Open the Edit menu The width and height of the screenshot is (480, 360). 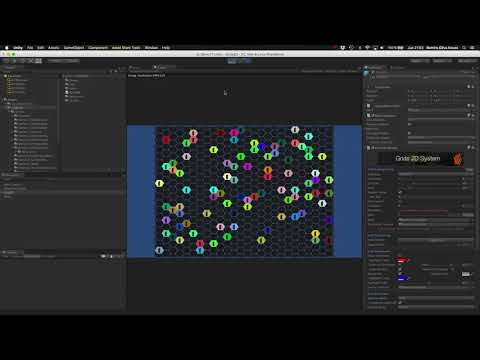click(x=41, y=48)
